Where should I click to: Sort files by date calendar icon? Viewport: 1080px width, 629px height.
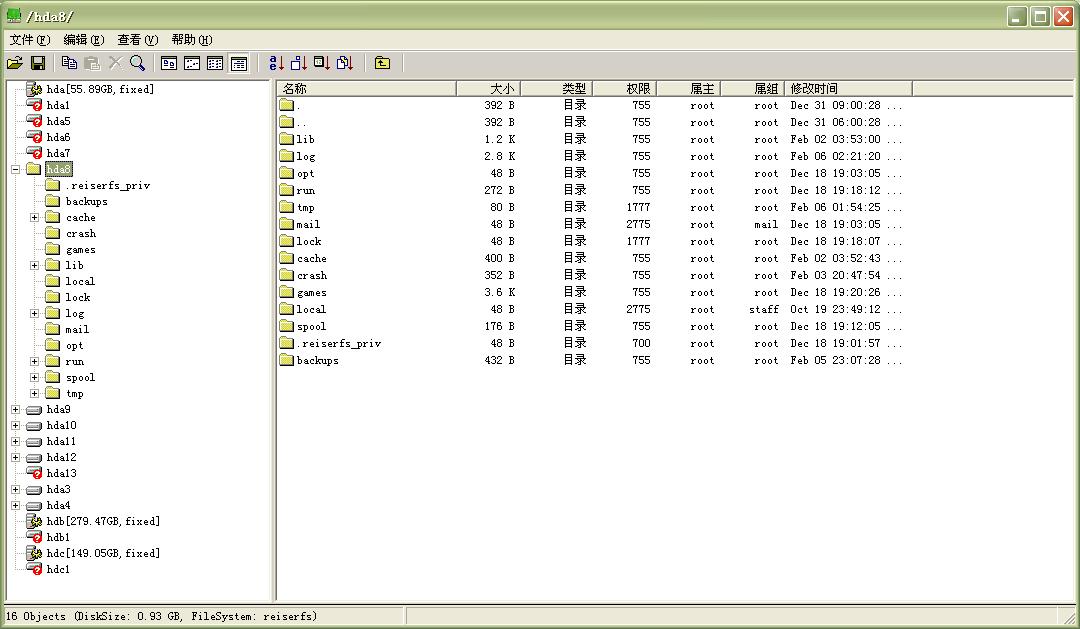click(x=322, y=63)
